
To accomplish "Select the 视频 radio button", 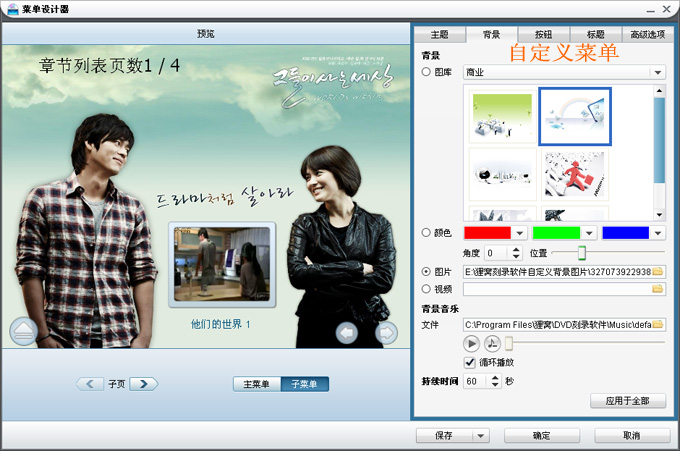I will click(x=426, y=289).
